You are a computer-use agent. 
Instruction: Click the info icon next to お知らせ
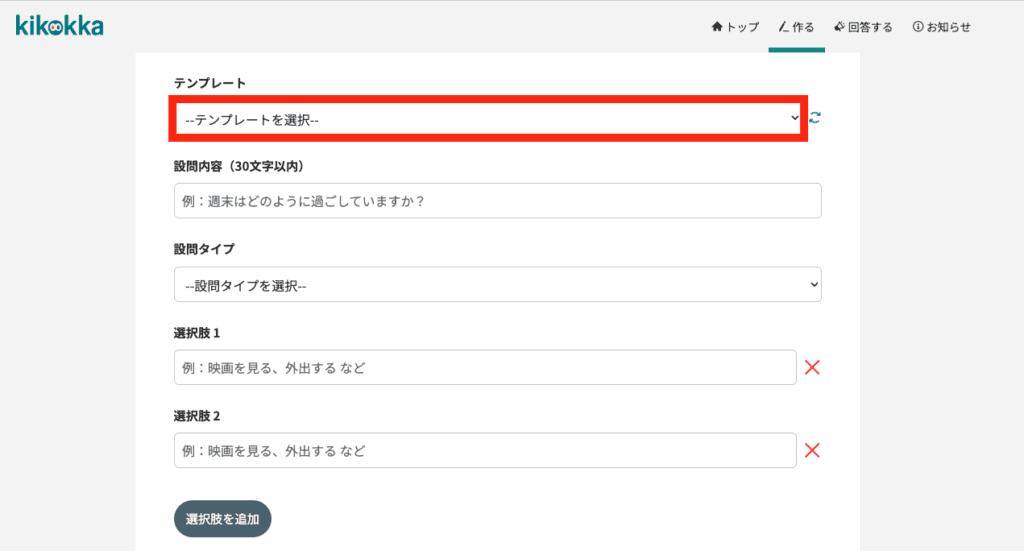(x=918, y=27)
